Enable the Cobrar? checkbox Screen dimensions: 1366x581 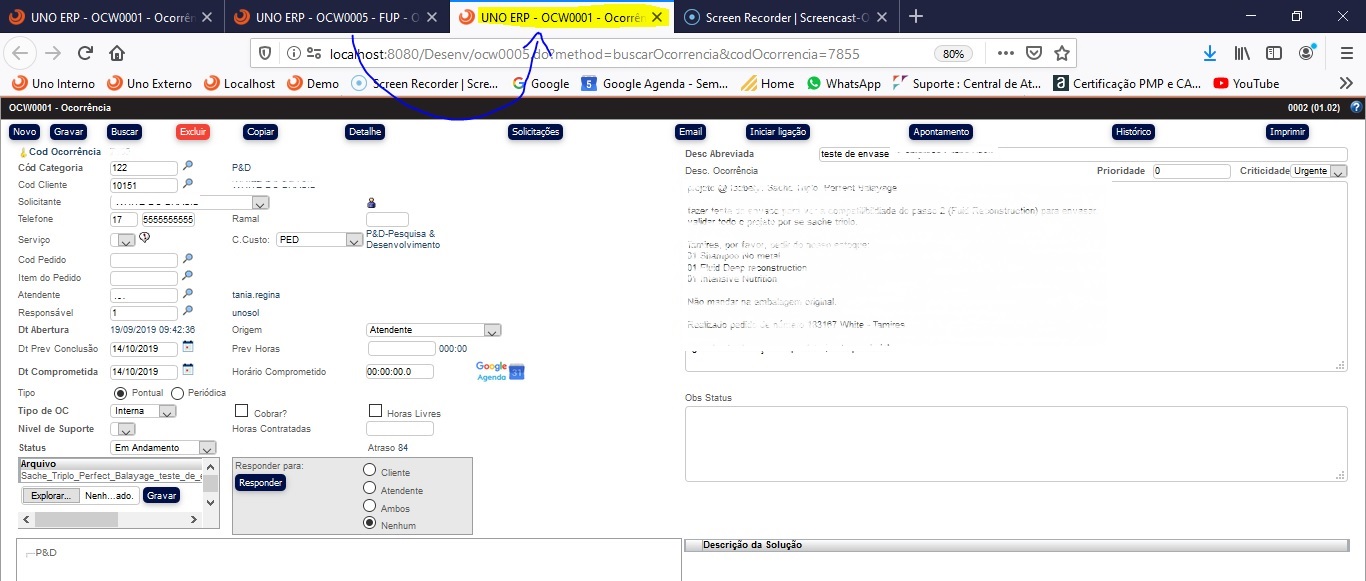[x=241, y=411]
